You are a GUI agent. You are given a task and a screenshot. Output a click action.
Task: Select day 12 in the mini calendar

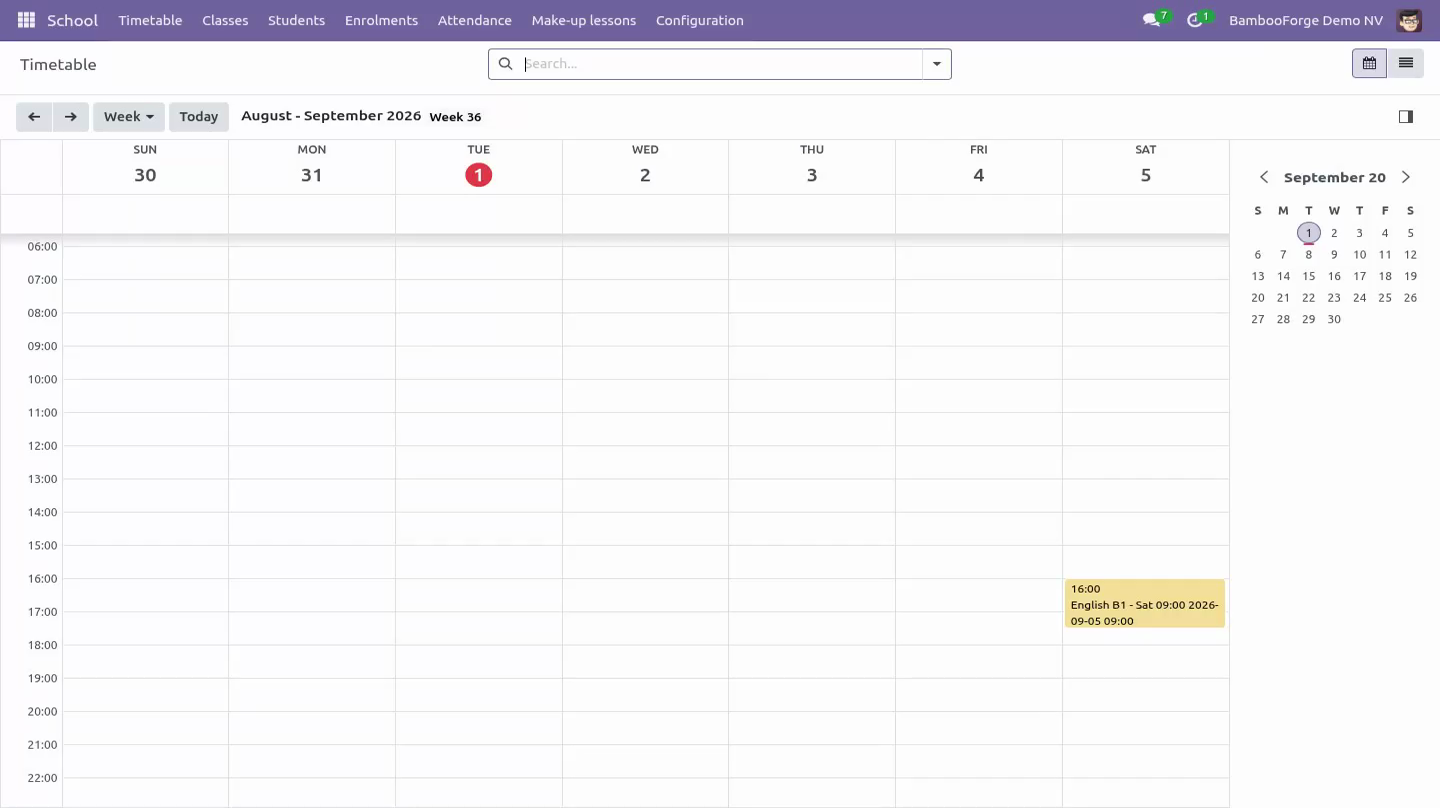pos(1410,254)
